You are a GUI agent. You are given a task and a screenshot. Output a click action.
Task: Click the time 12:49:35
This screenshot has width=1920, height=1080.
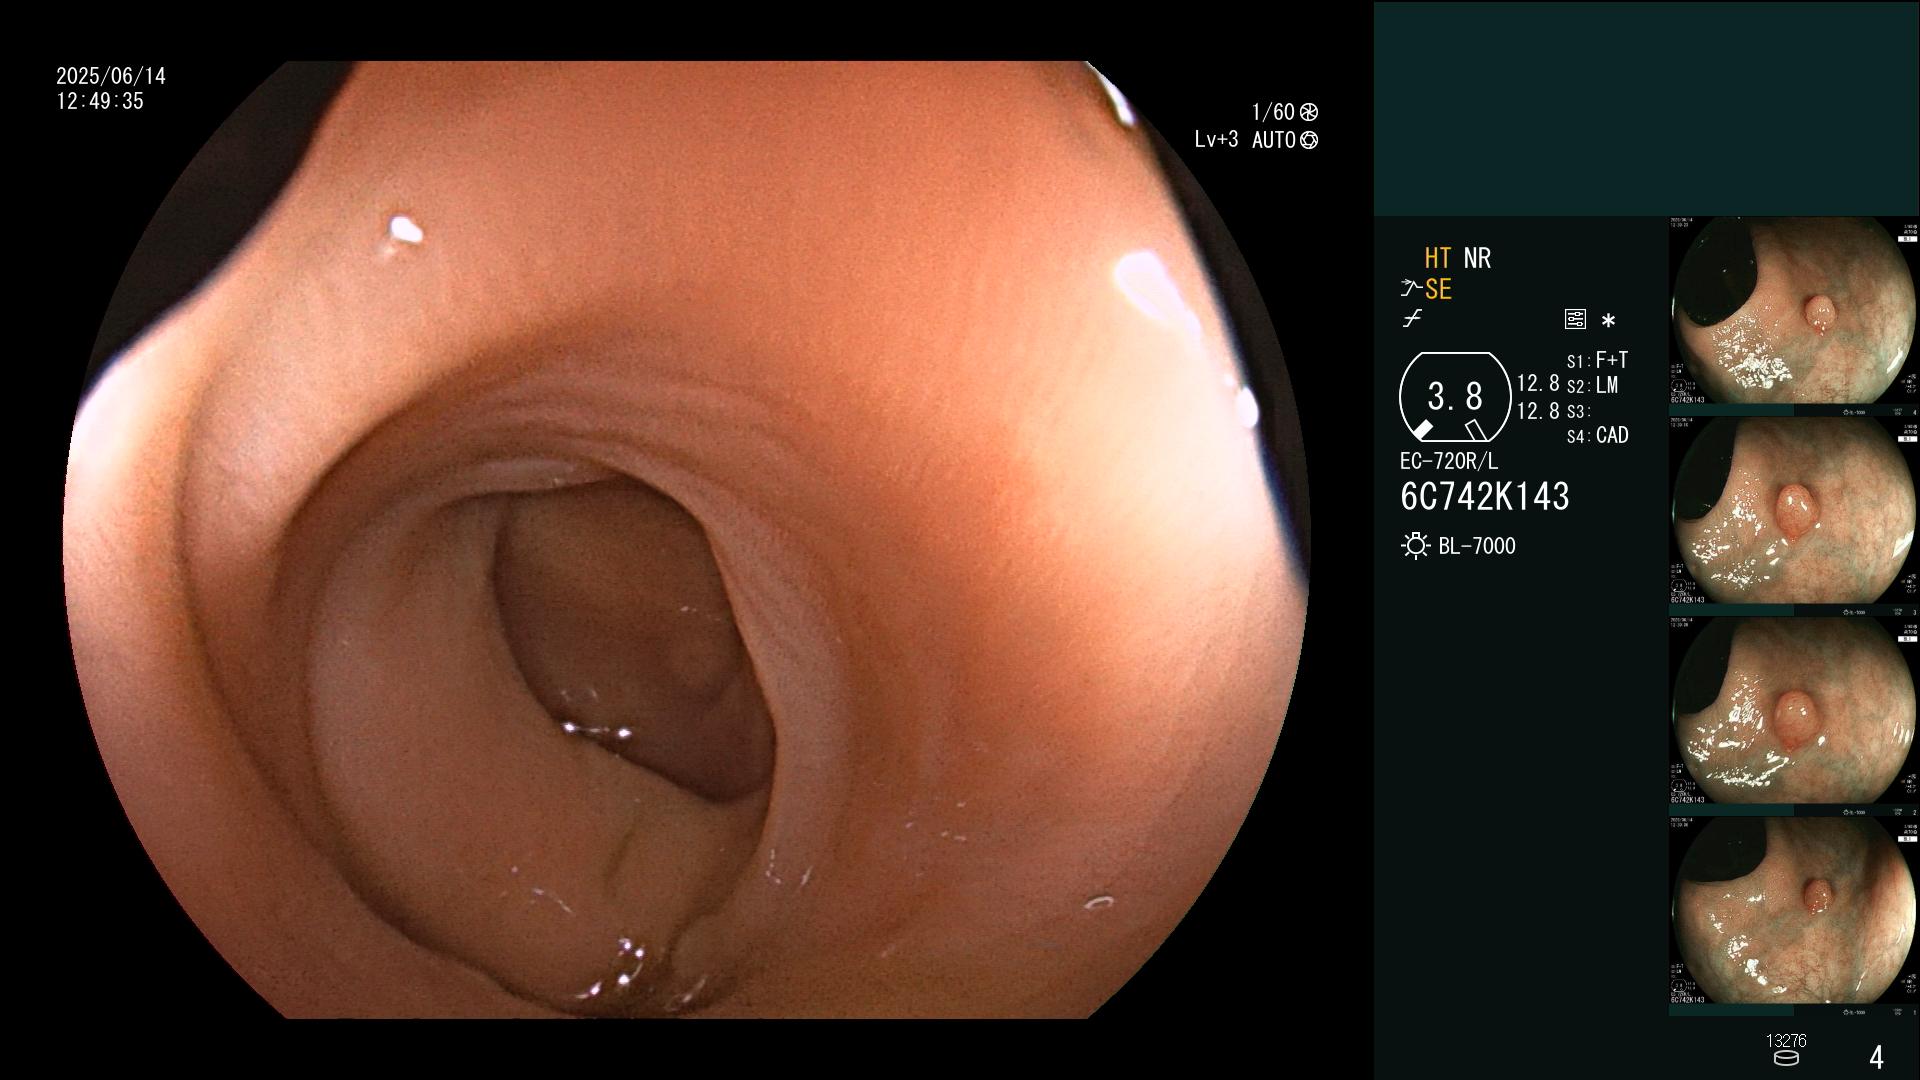coord(100,101)
